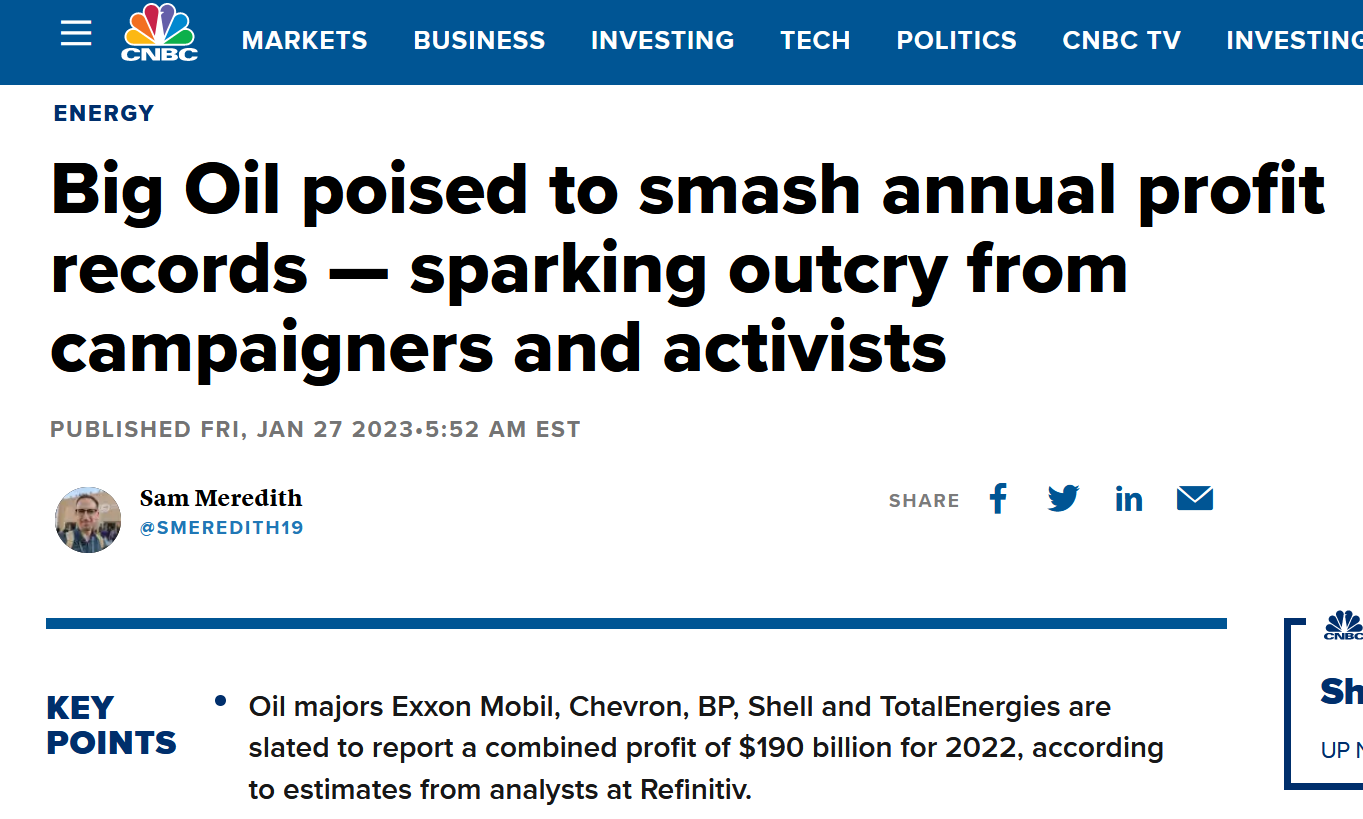1363x819 pixels.
Task: Click small CNBC logo in right sidebar card
Action: 1343,626
